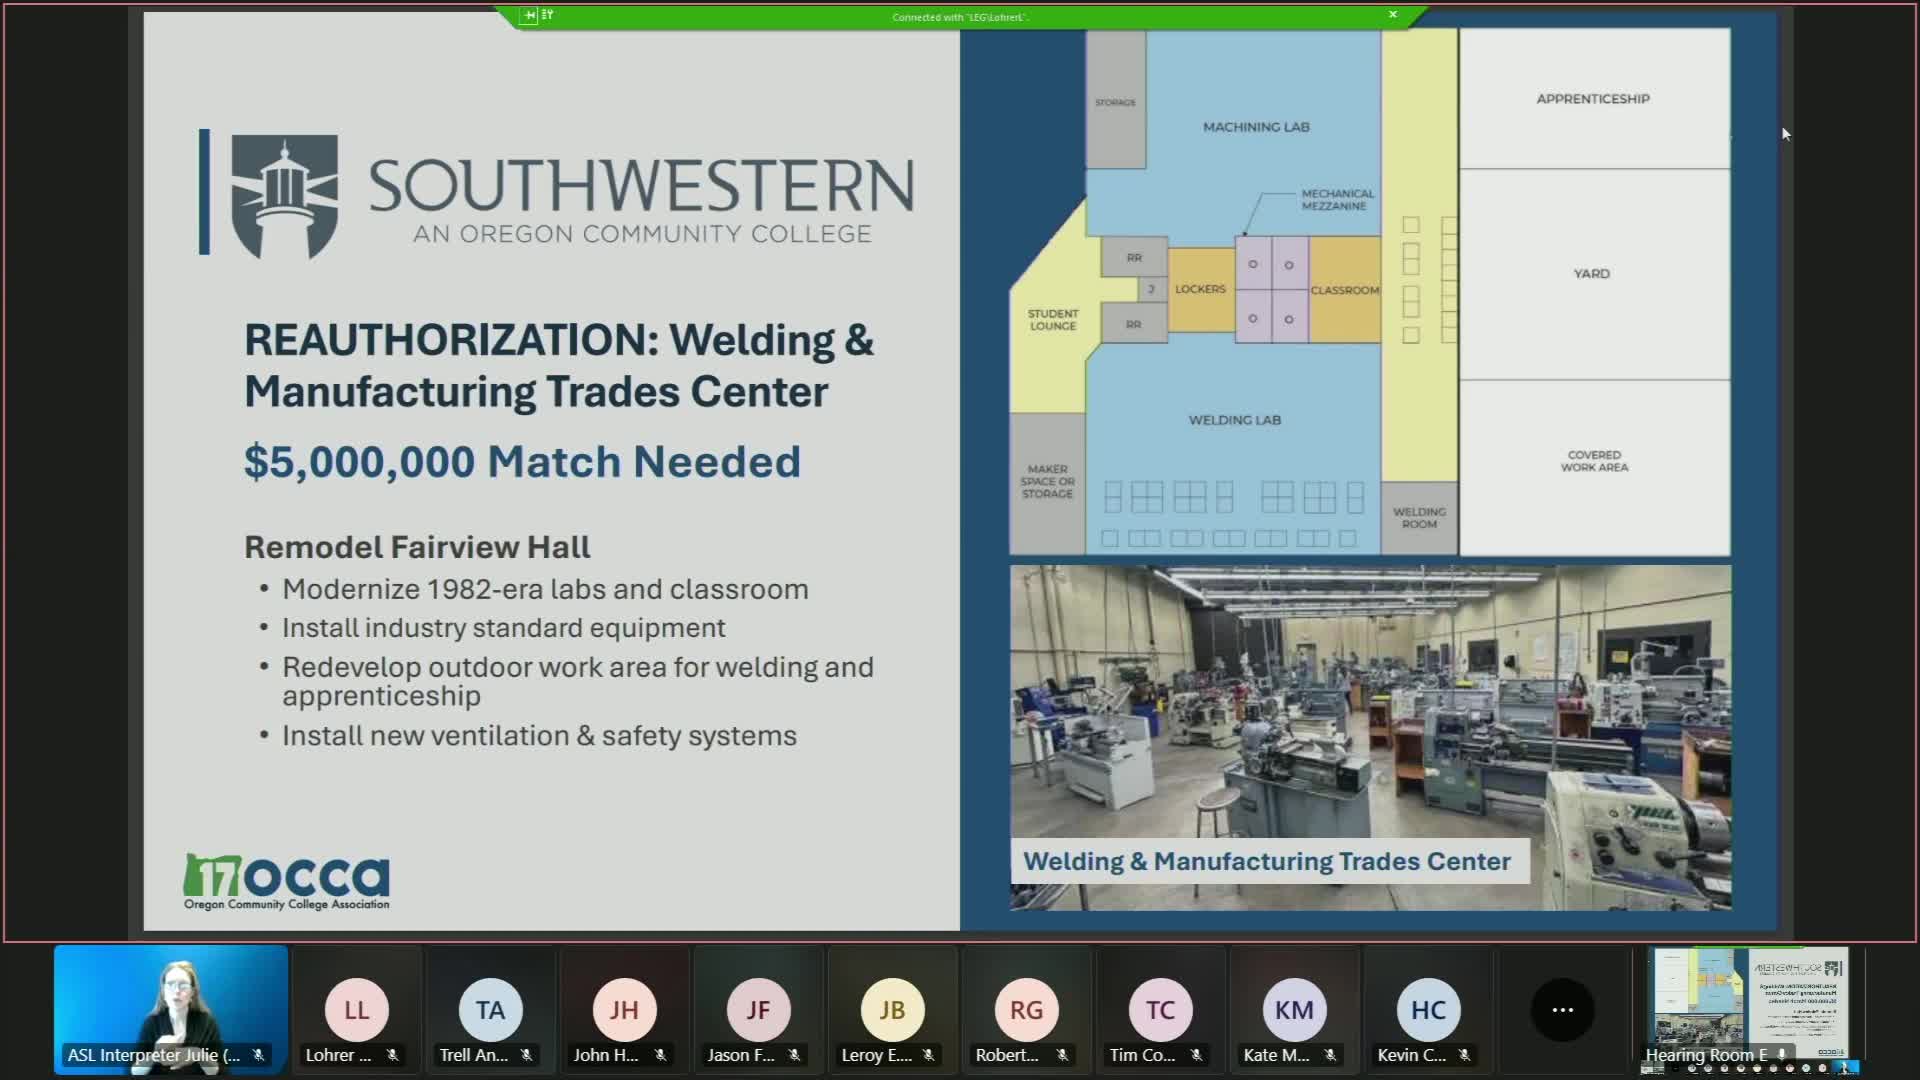Click the 'MACHINING LAB' floor plan label
The width and height of the screenshot is (1920, 1080).
point(1256,127)
